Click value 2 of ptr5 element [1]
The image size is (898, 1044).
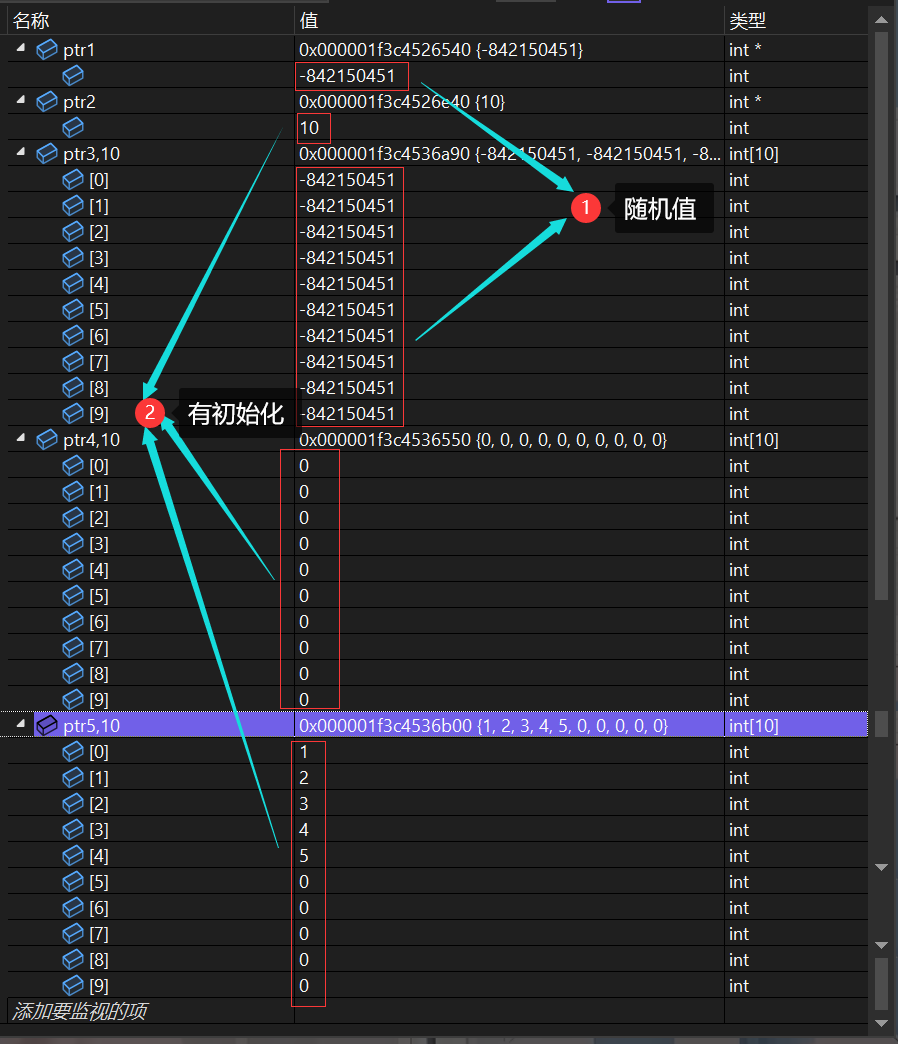point(304,778)
